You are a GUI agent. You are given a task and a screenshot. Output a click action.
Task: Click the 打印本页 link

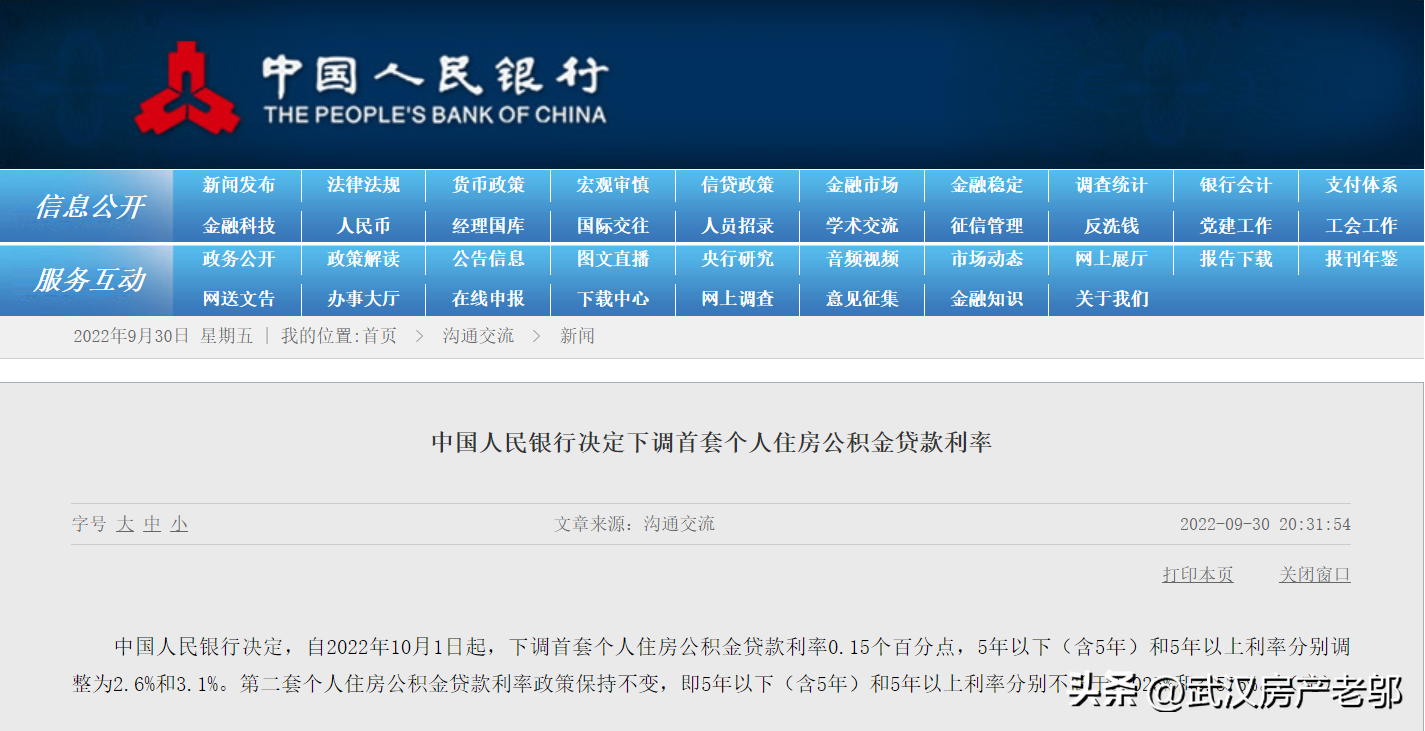click(1198, 575)
